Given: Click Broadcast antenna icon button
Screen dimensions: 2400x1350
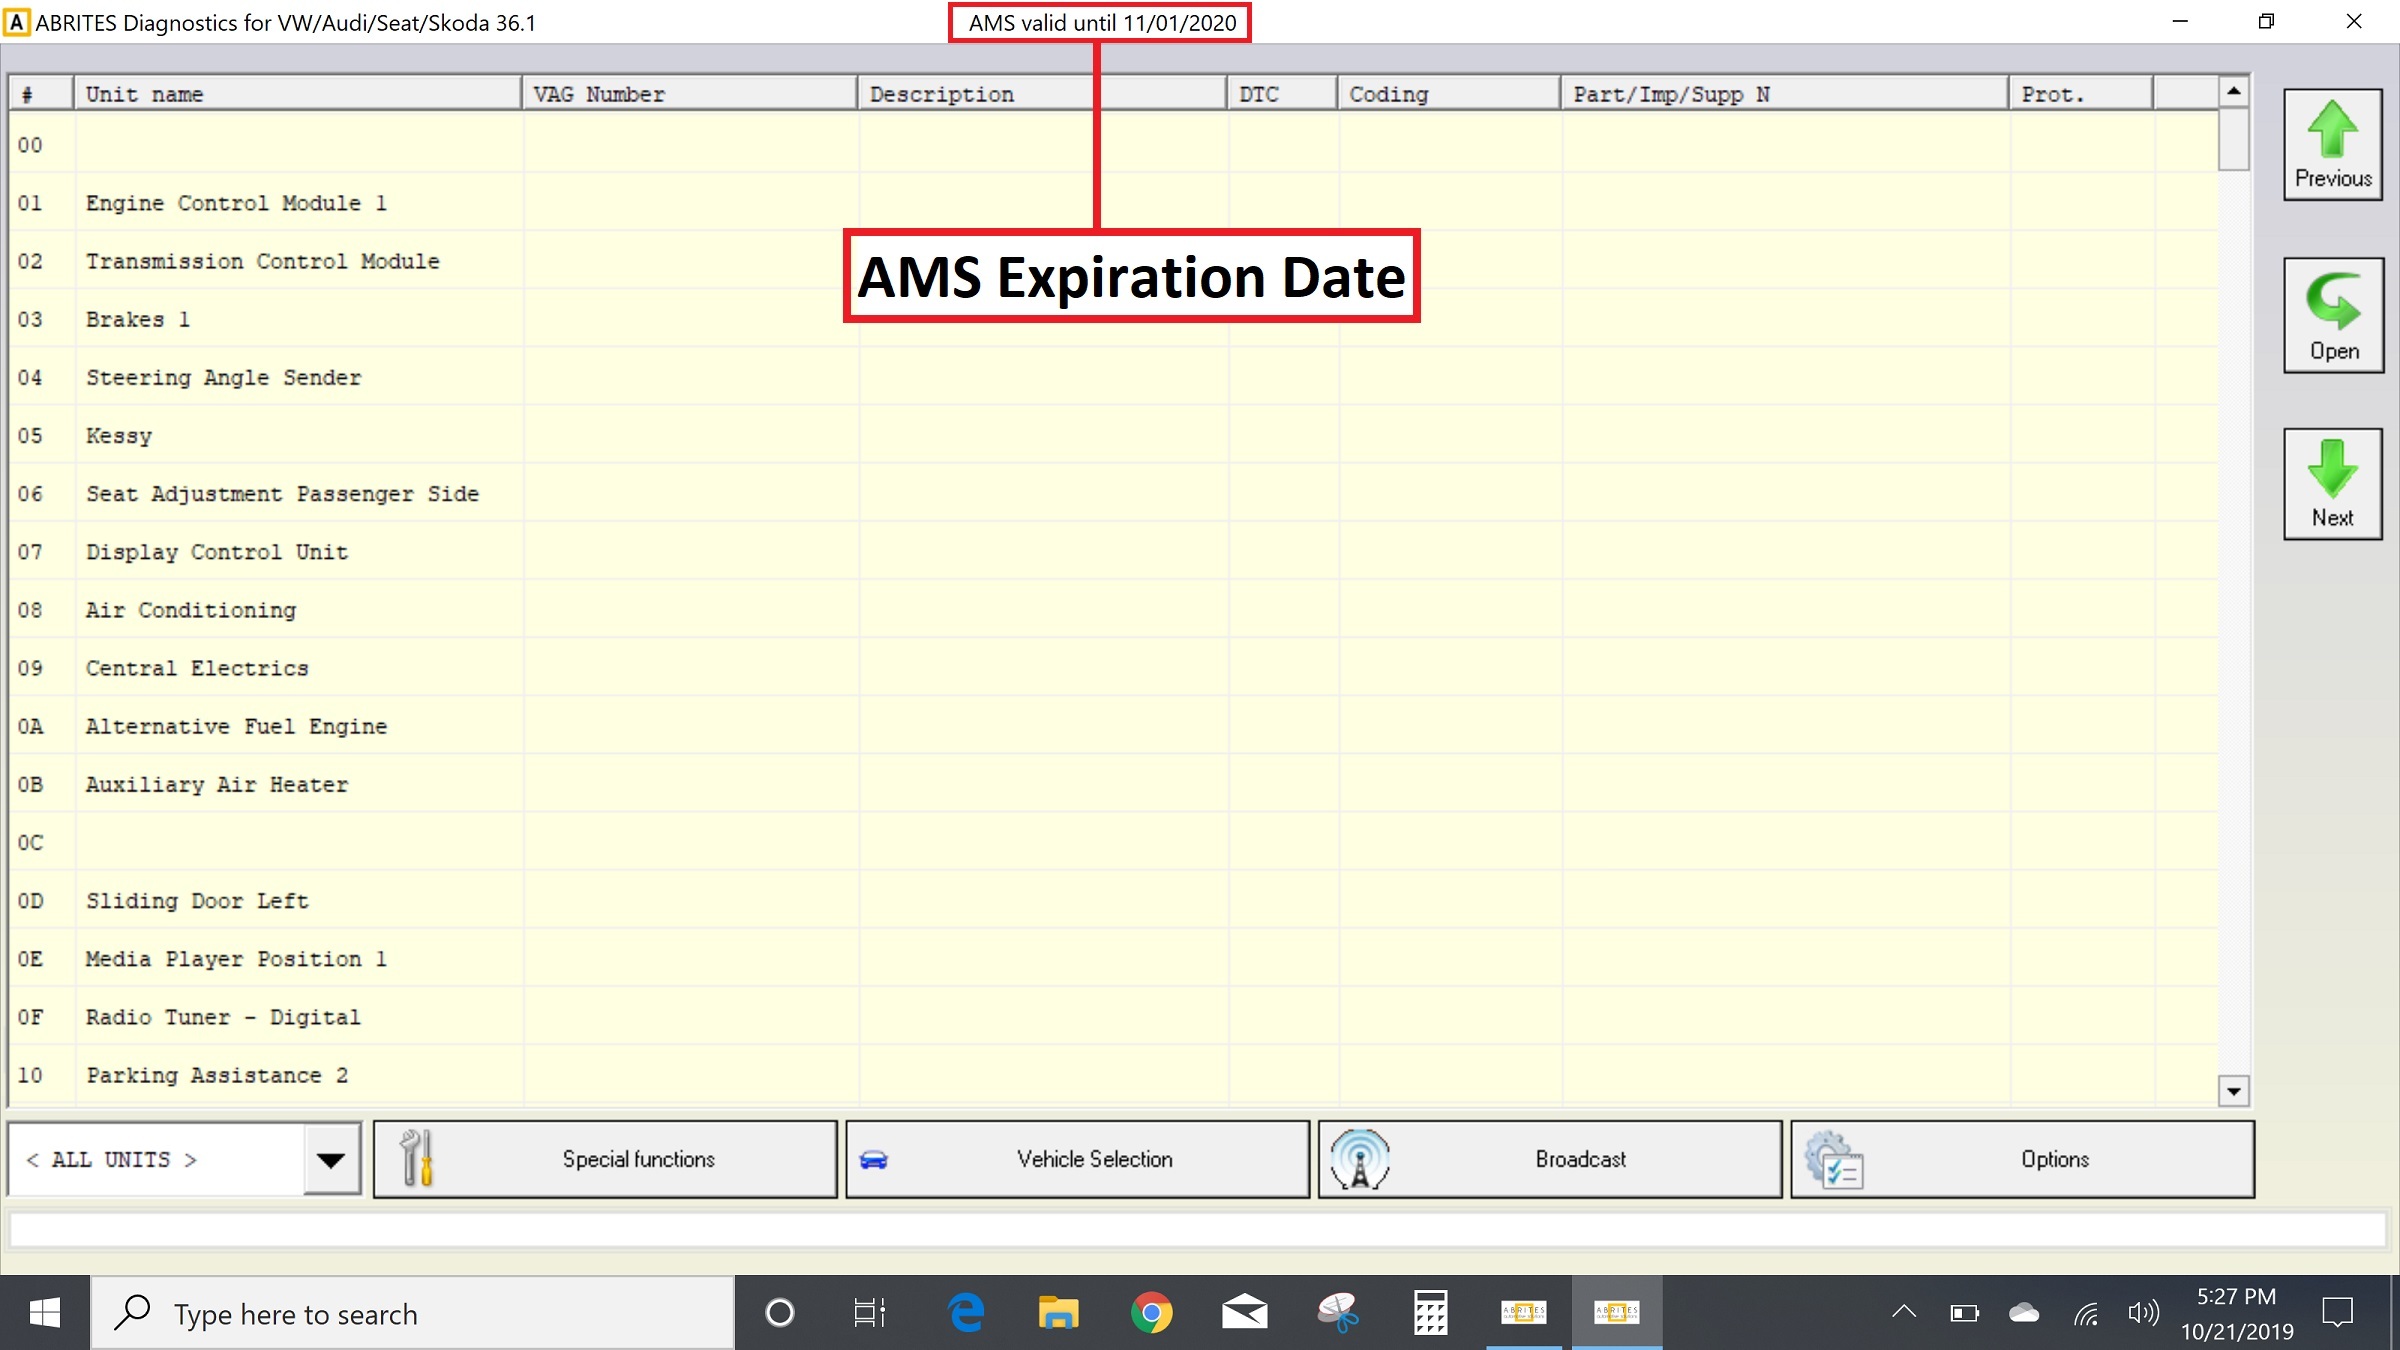Looking at the screenshot, I should click(x=1549, y=1159).
